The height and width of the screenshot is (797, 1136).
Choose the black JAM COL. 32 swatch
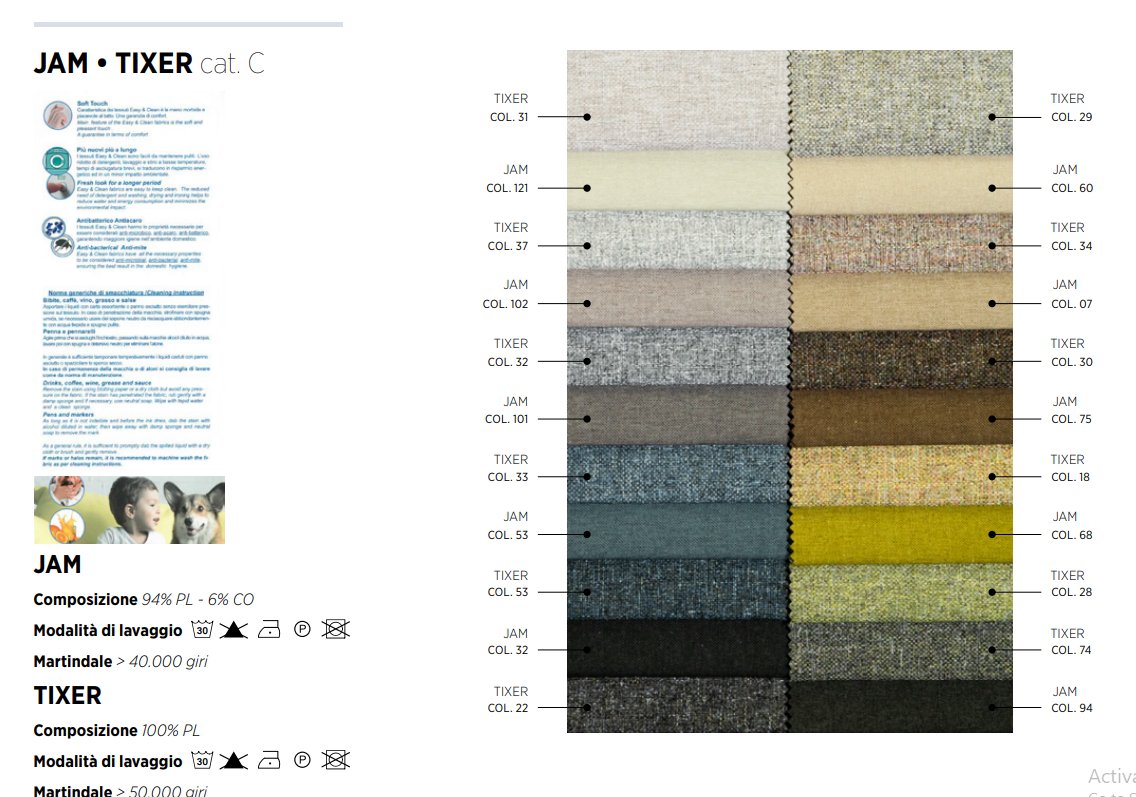pos(677,648)
